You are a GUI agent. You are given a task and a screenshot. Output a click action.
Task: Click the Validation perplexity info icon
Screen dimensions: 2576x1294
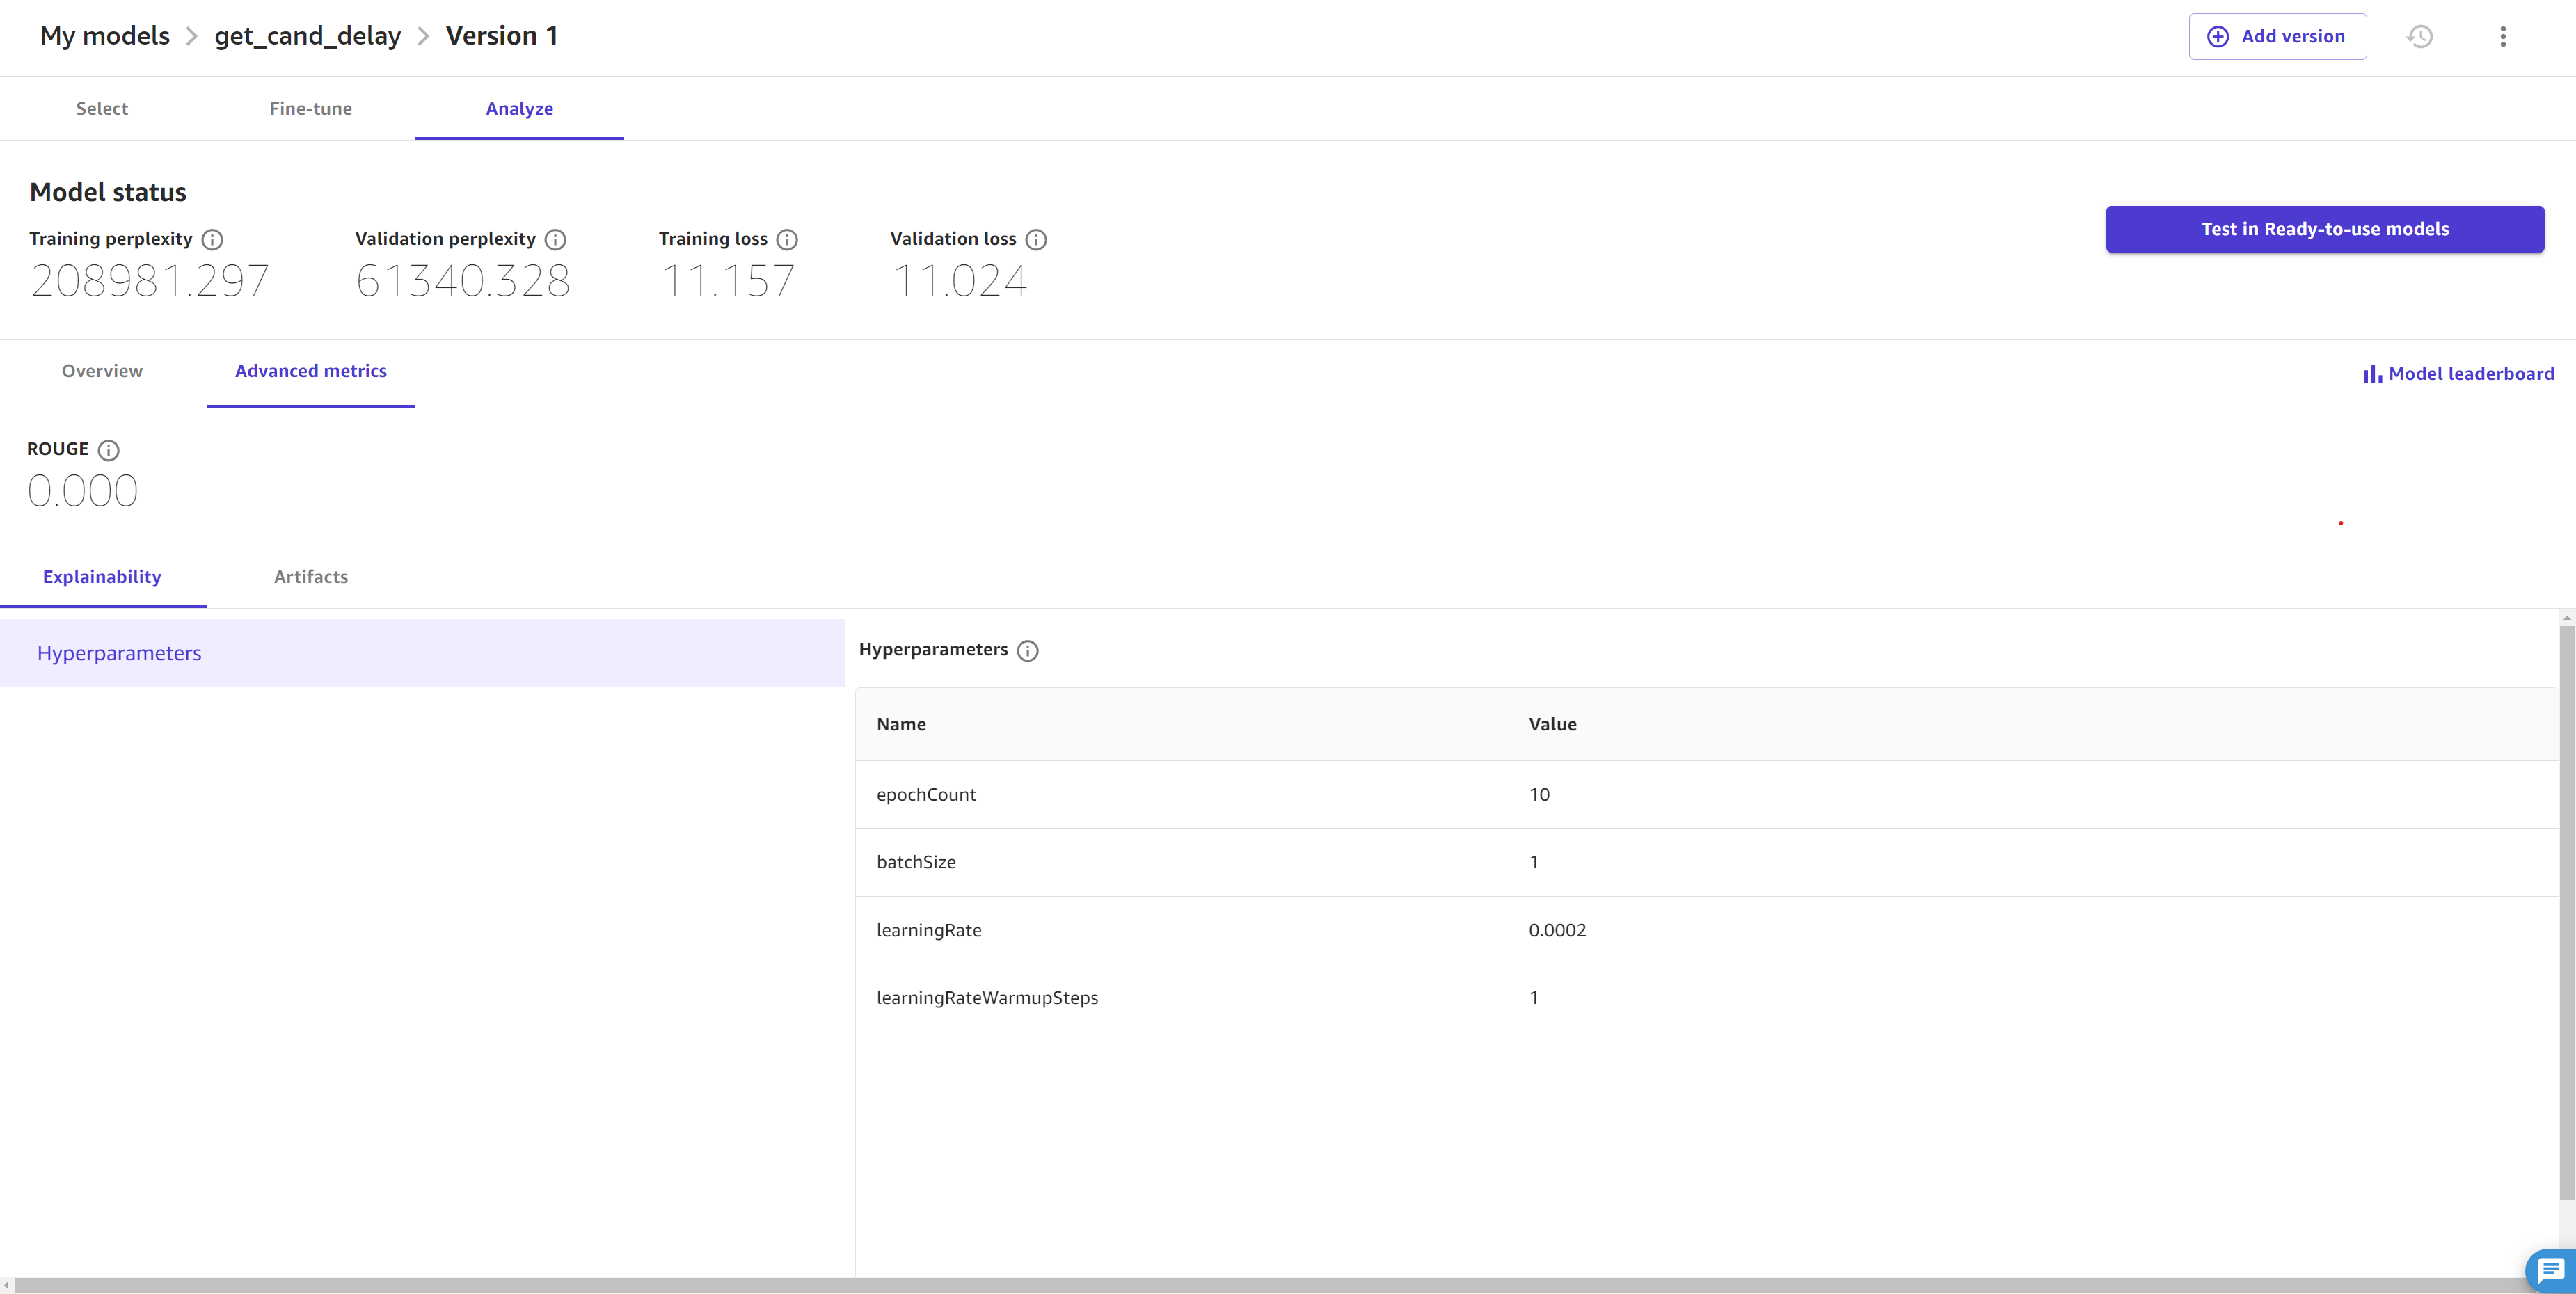(x=556, y=239)
